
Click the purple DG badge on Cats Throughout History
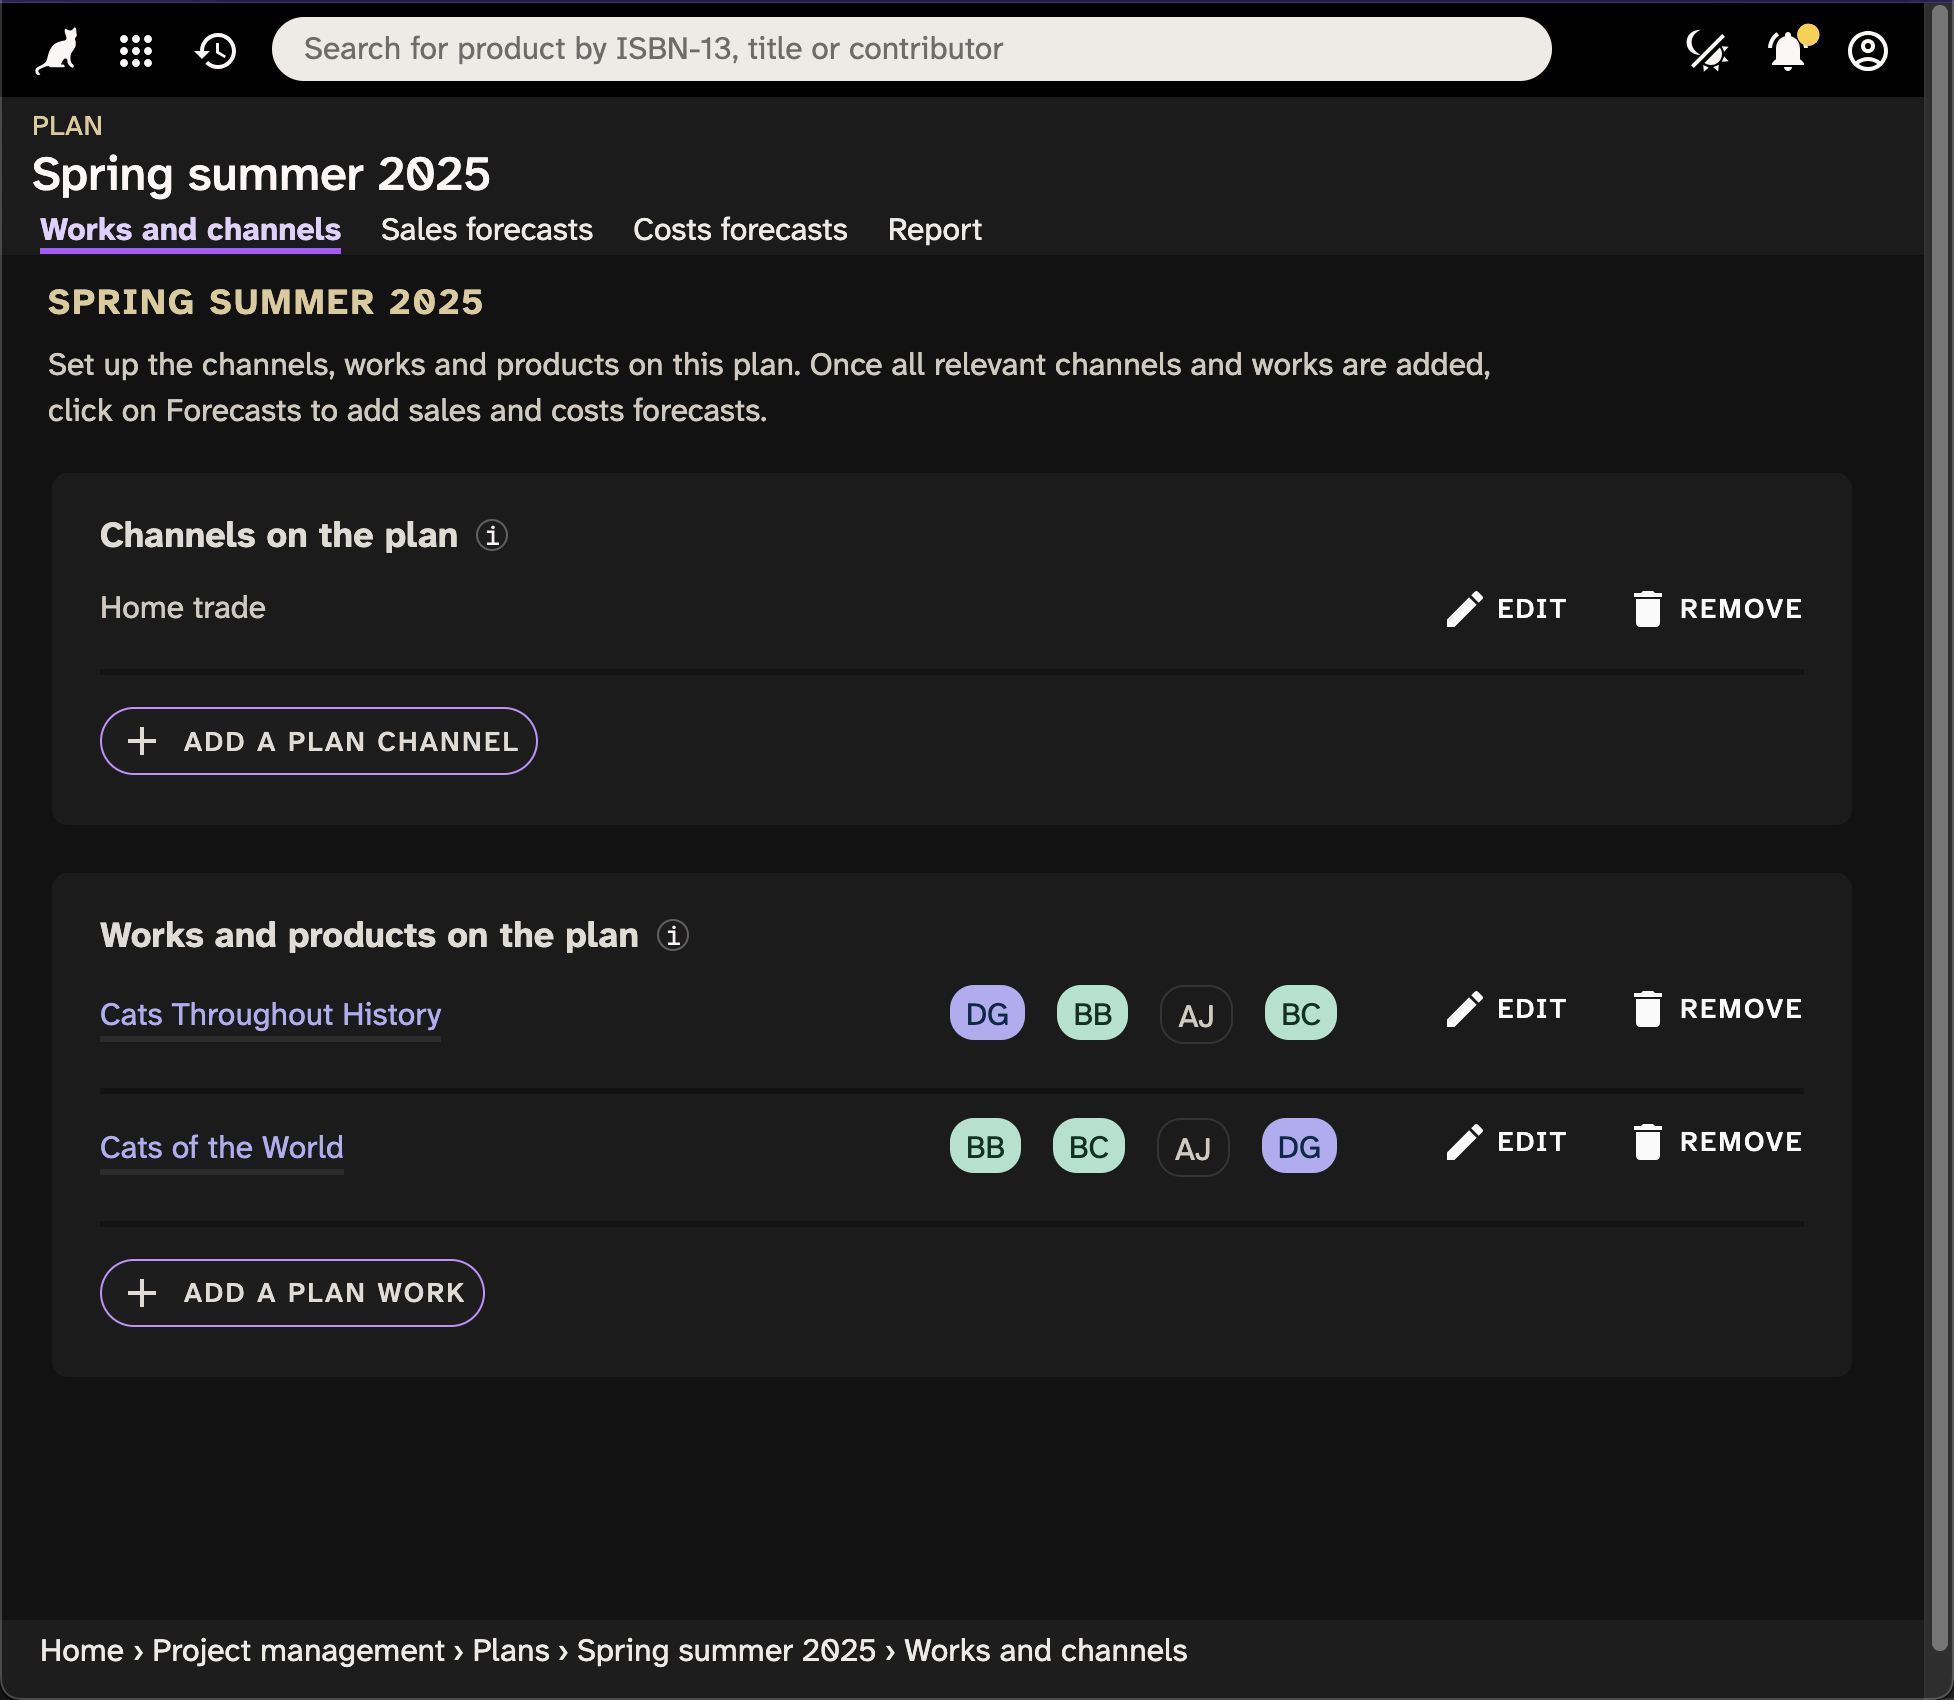(x=987, y=1014)
